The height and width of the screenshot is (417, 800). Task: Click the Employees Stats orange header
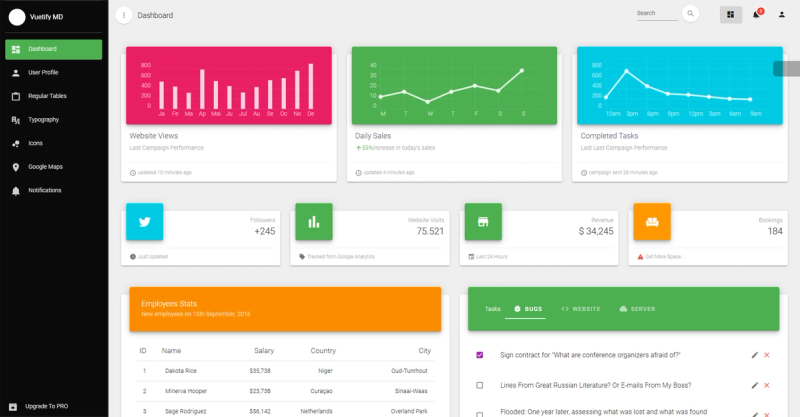(285, 309)
